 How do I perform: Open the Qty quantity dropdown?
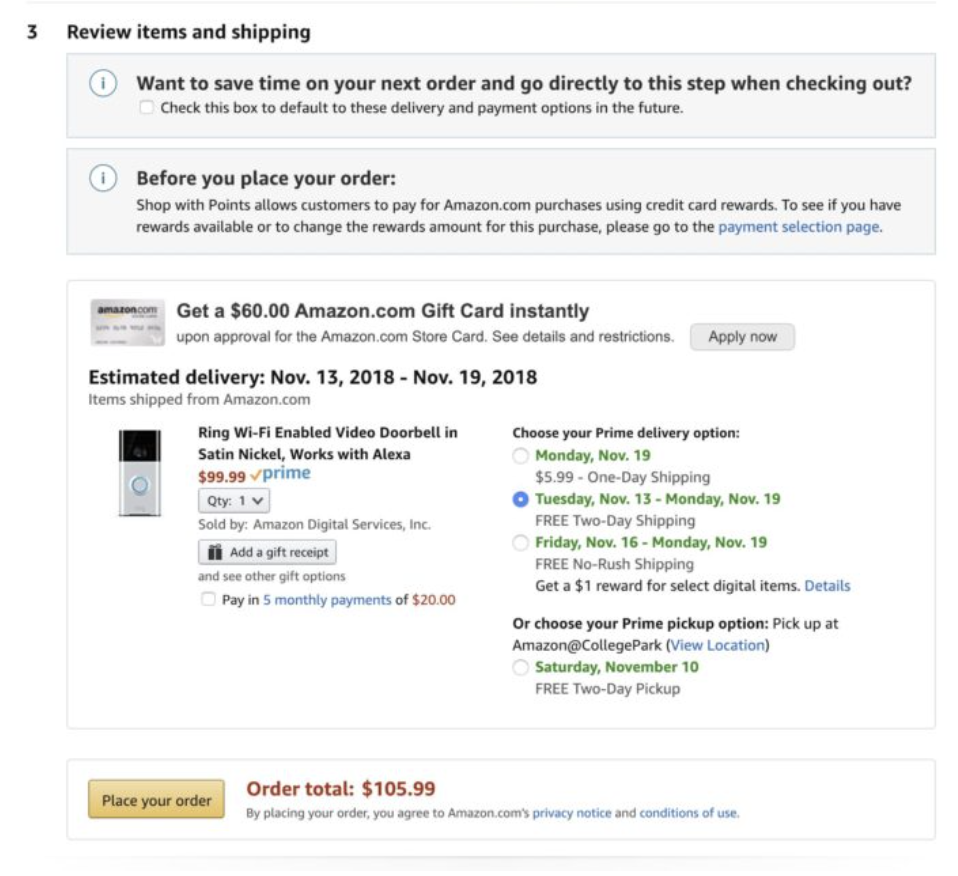tap(233, 500)
